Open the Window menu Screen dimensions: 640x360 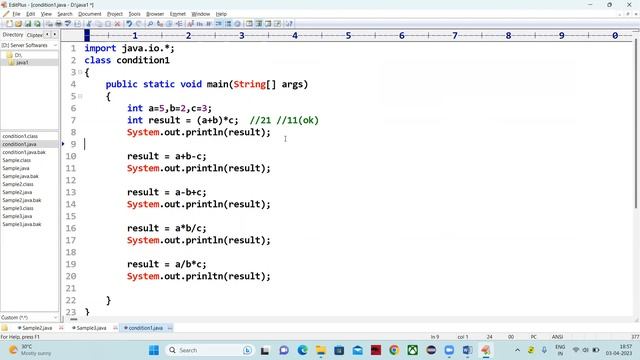click(200, 14)
